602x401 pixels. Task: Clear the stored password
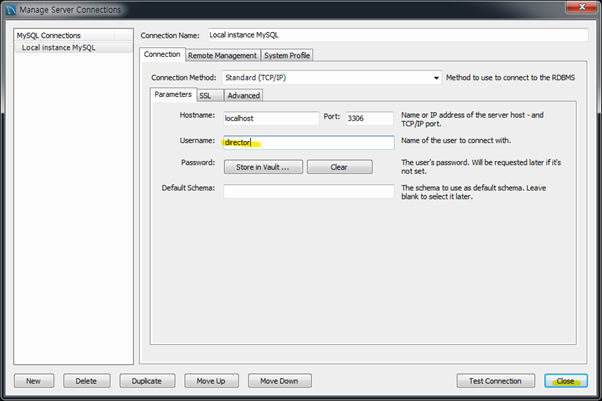tap(339, 167)
